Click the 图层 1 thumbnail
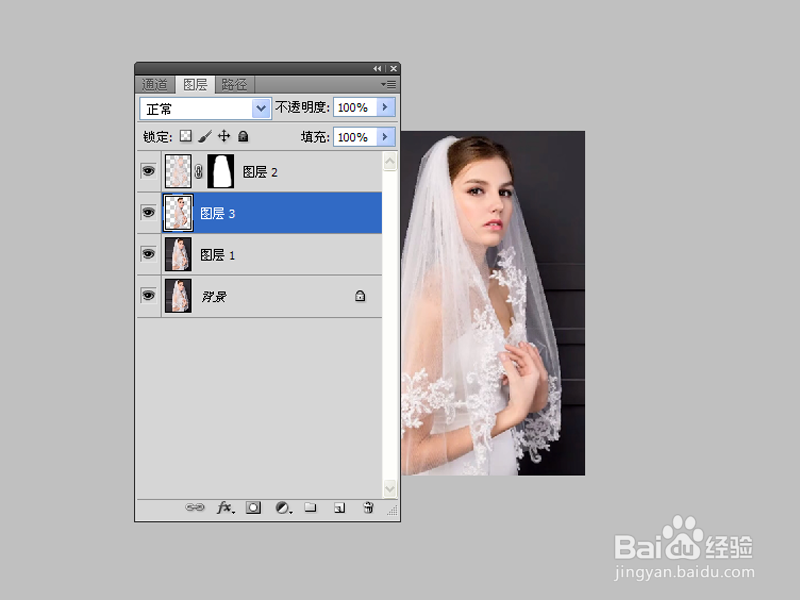Viewport: 800px width, 600px height. point(178,254)
